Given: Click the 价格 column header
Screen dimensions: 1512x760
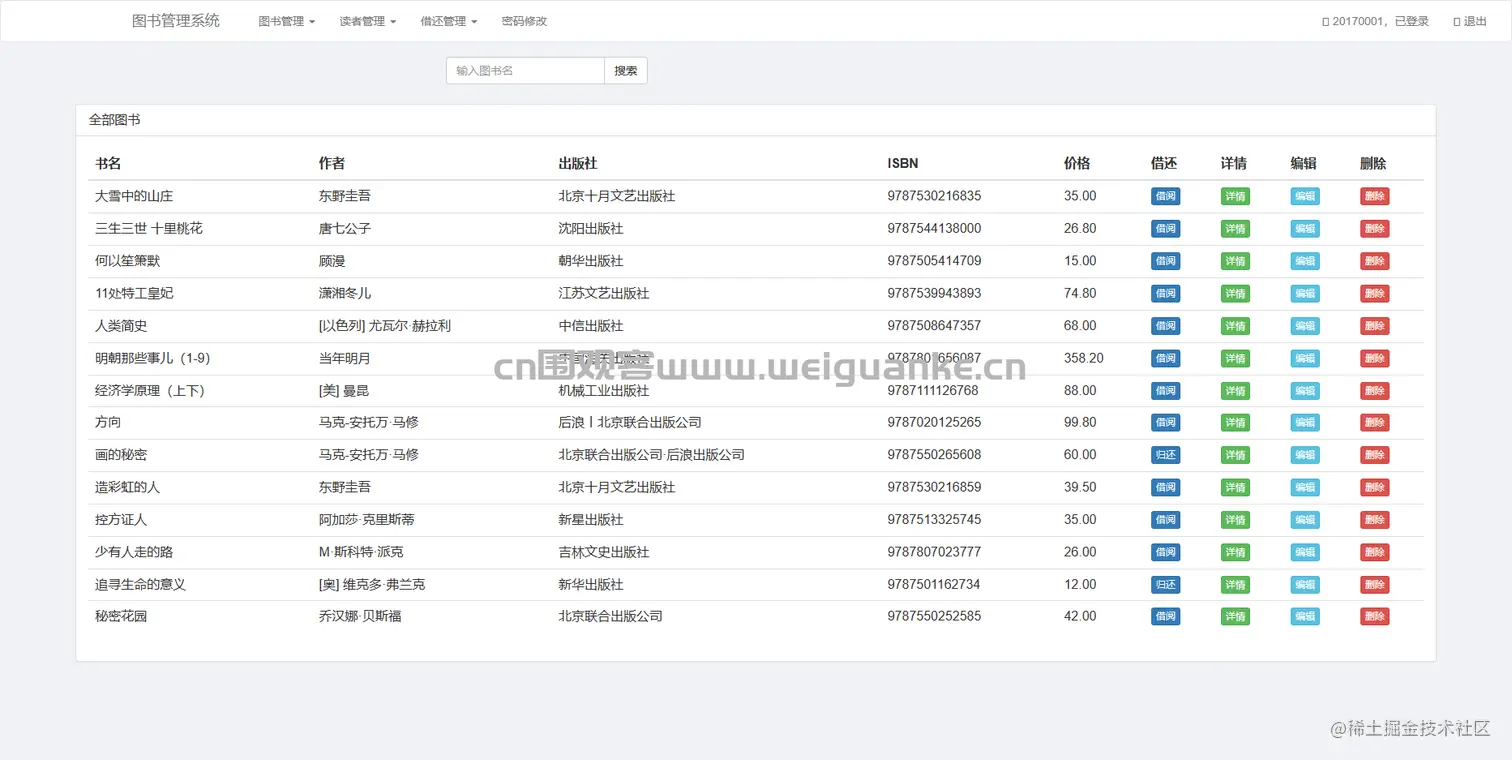Looking at the screenshot, I should 1077,163.
